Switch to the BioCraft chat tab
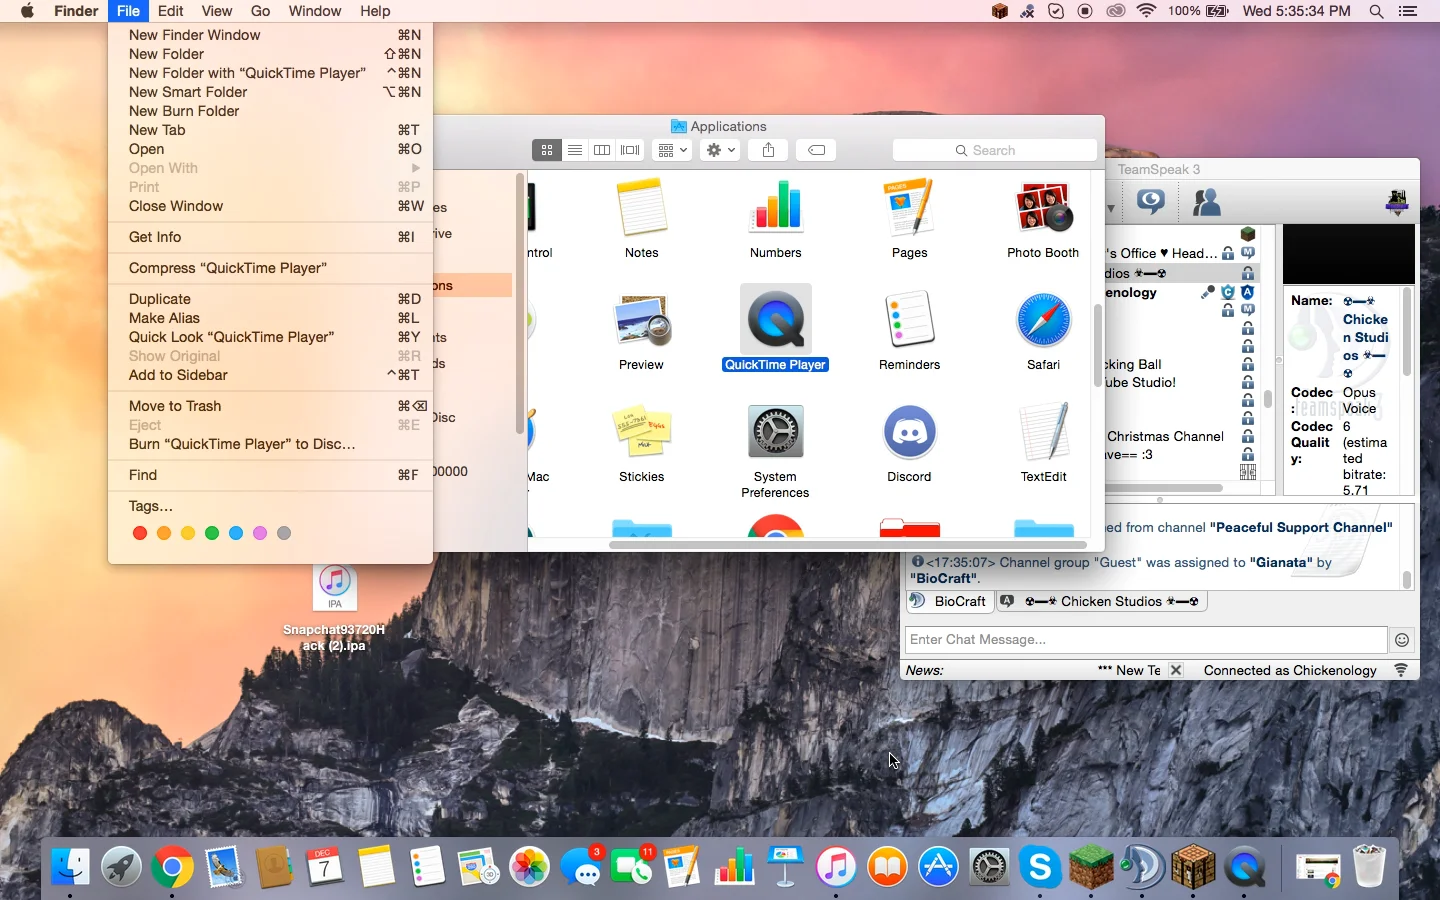The width and height of the screenshot is (1440, 900). (x=950, y=601)
